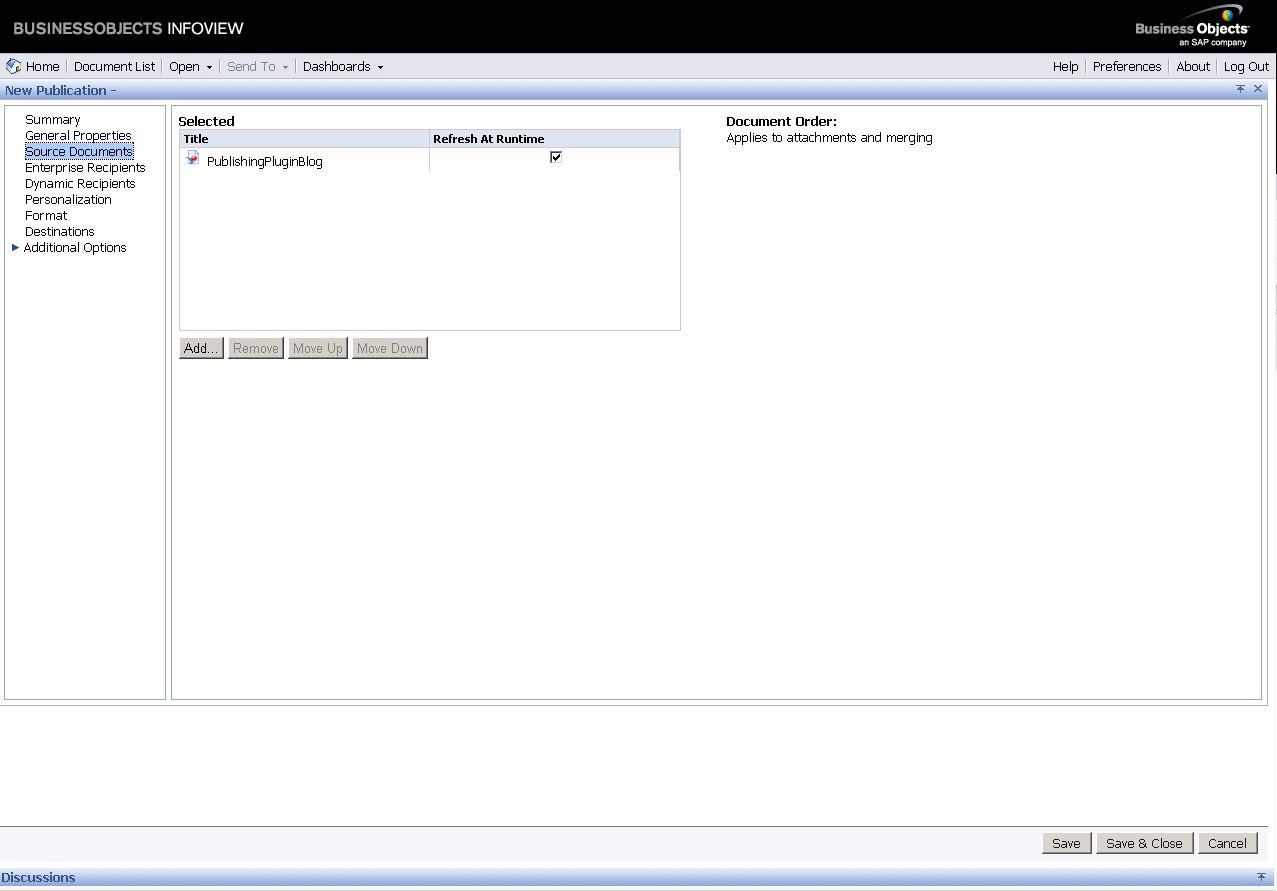Image resolution: width=1277 pixels, height=891 pixels.
Task: Click the Business Objects logo
Action: [x=1192, y=27]
